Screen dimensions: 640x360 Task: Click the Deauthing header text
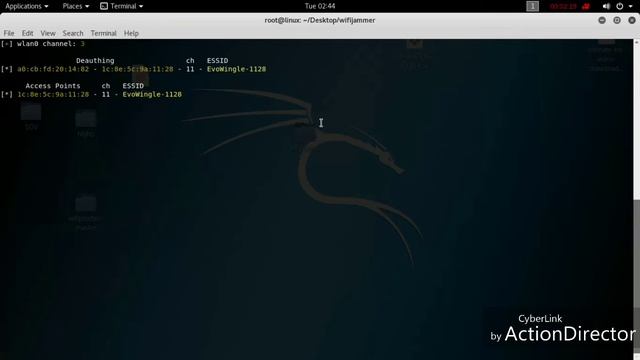[x=95, y=60]
